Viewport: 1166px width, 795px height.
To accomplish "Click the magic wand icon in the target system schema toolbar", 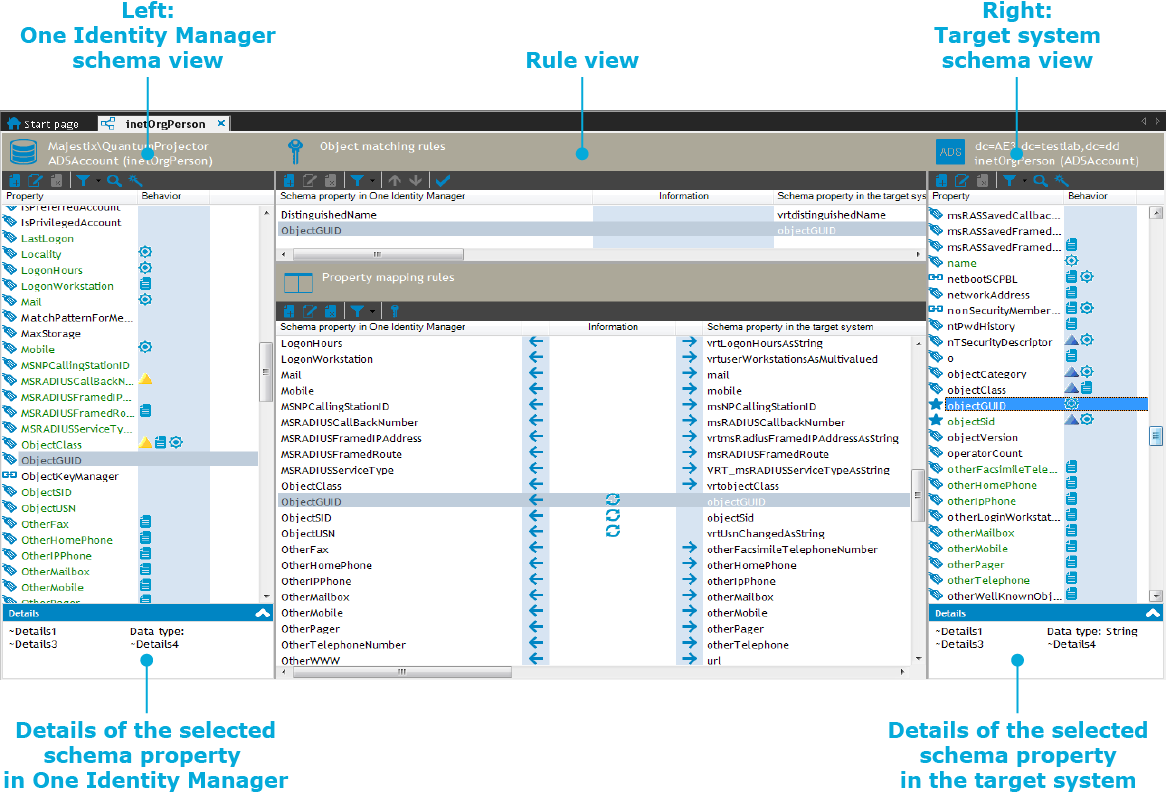I will 1061,181.
